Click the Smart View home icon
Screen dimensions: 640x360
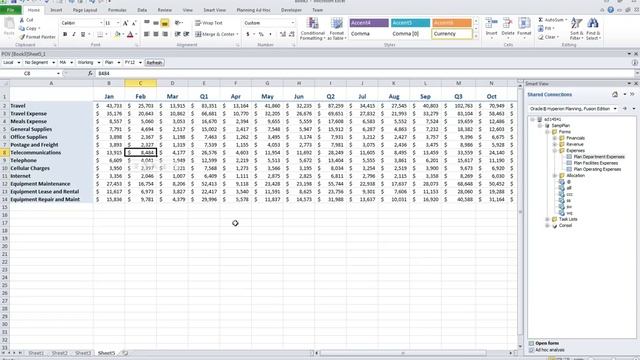(x=615, y=95)
